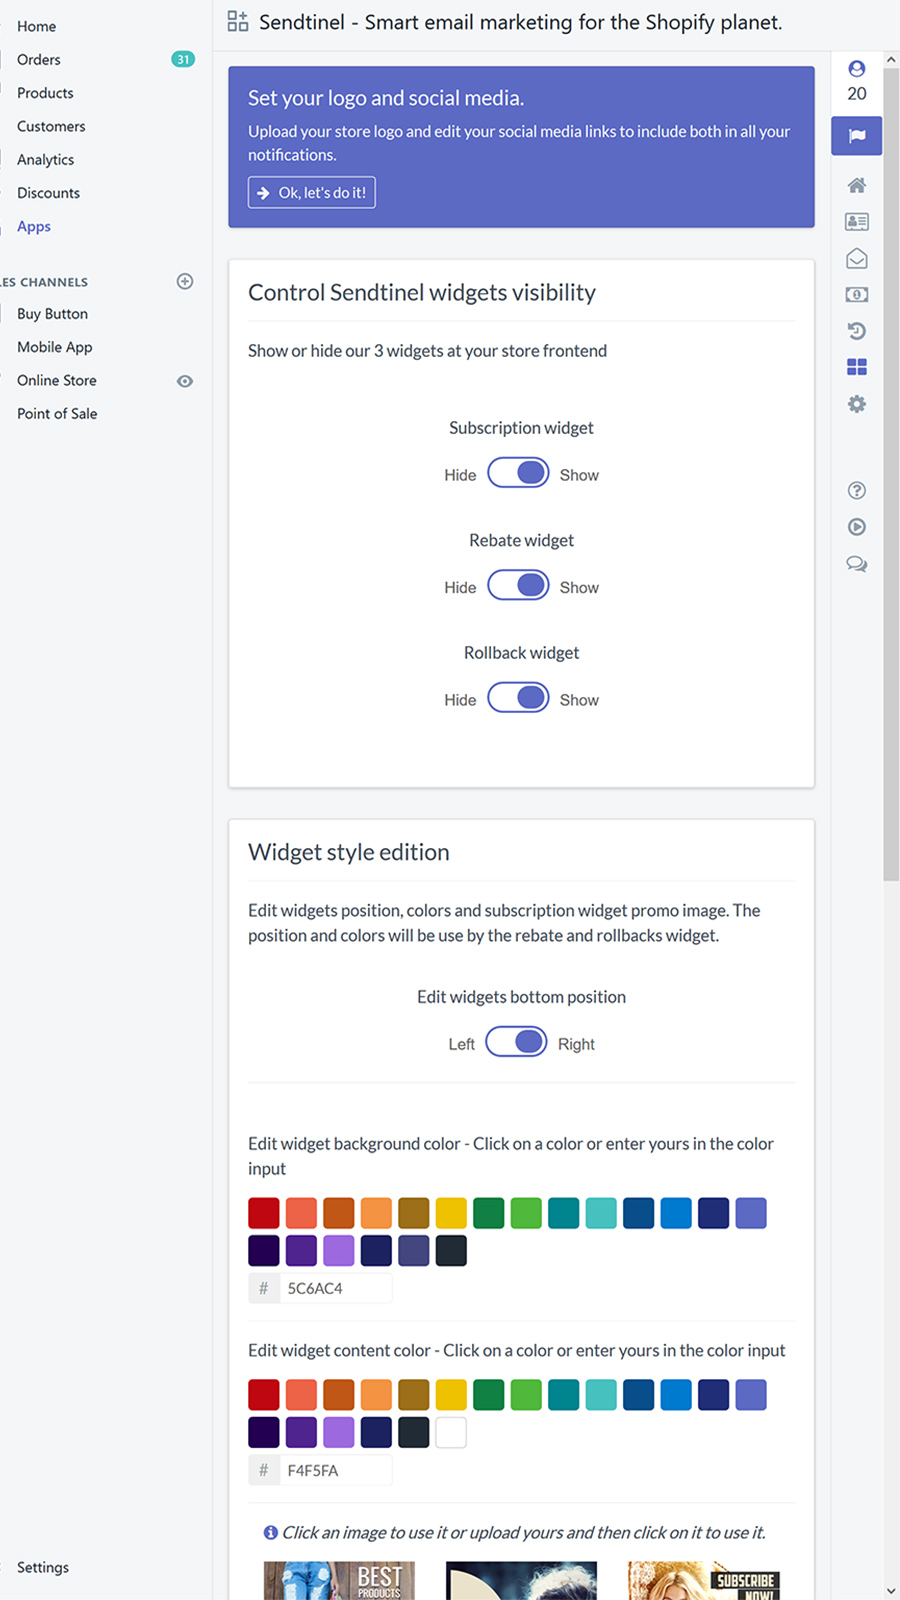Open the money bill icon in sidebar
This screenshot has height=1600, width=900.
coord(857,295)
